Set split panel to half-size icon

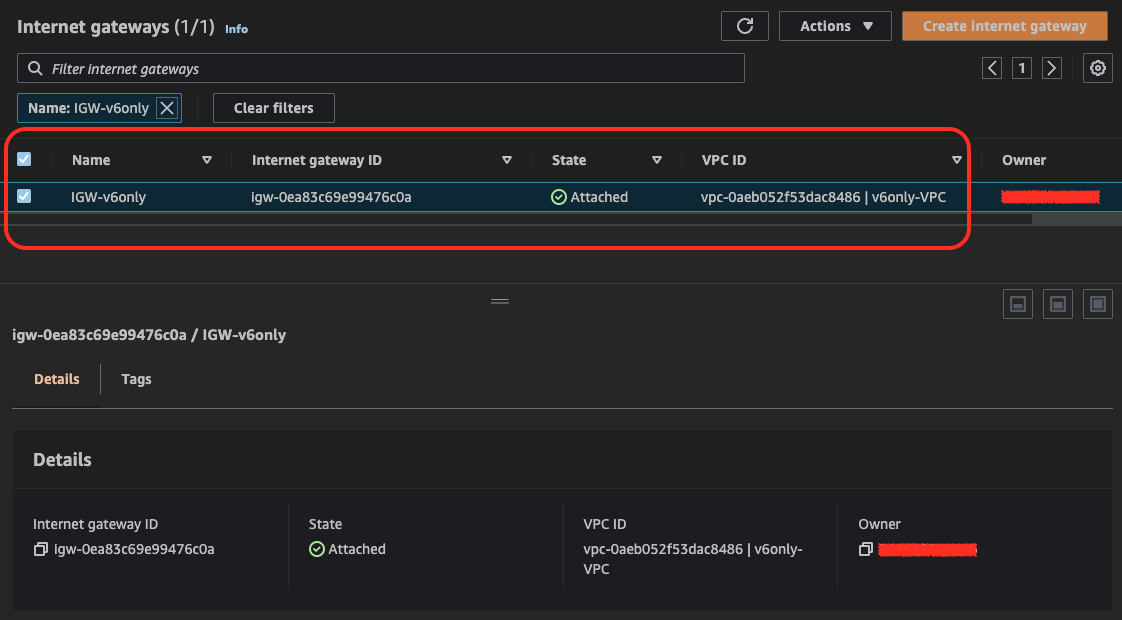[x=1058, y=304]
